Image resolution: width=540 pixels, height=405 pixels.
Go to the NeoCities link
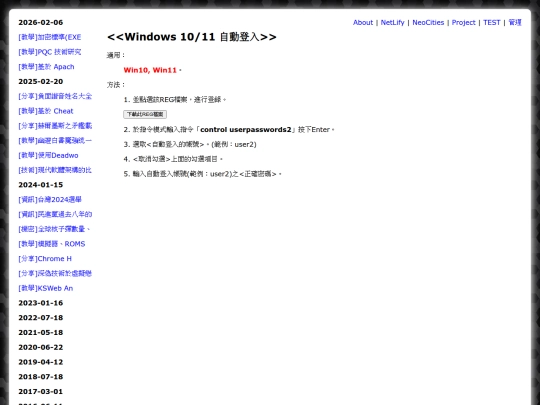[x=428, y=22]
